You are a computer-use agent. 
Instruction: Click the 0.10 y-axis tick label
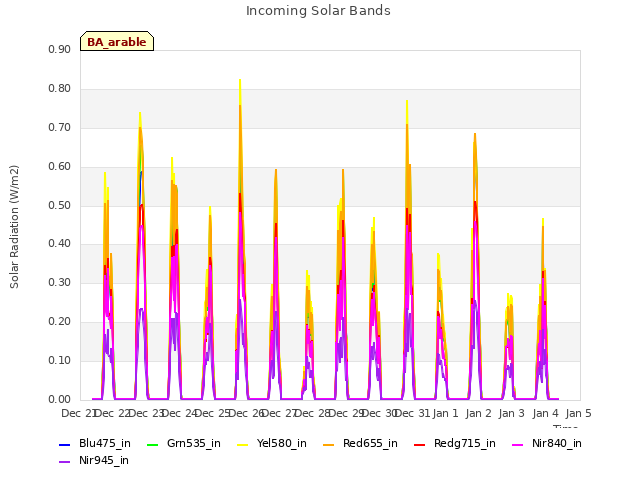coord(60,360)
